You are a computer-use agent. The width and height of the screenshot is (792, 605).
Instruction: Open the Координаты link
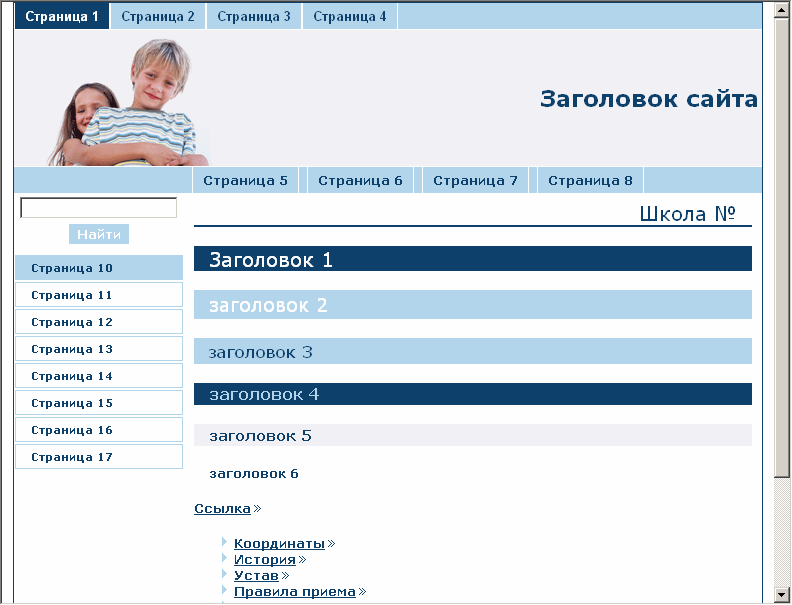coord(279,544)
